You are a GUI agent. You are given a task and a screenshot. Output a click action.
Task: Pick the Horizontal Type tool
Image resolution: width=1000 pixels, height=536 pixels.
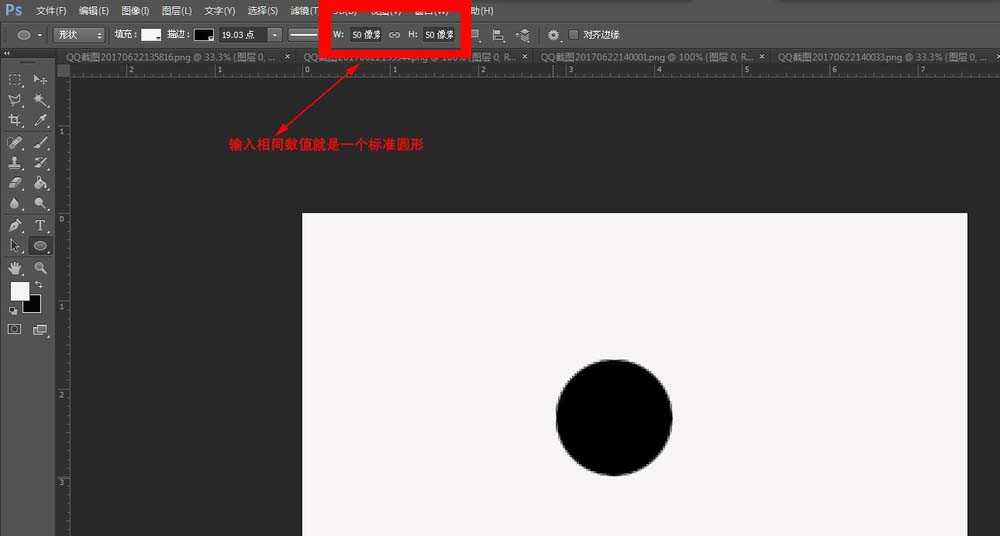pos(41,225)
